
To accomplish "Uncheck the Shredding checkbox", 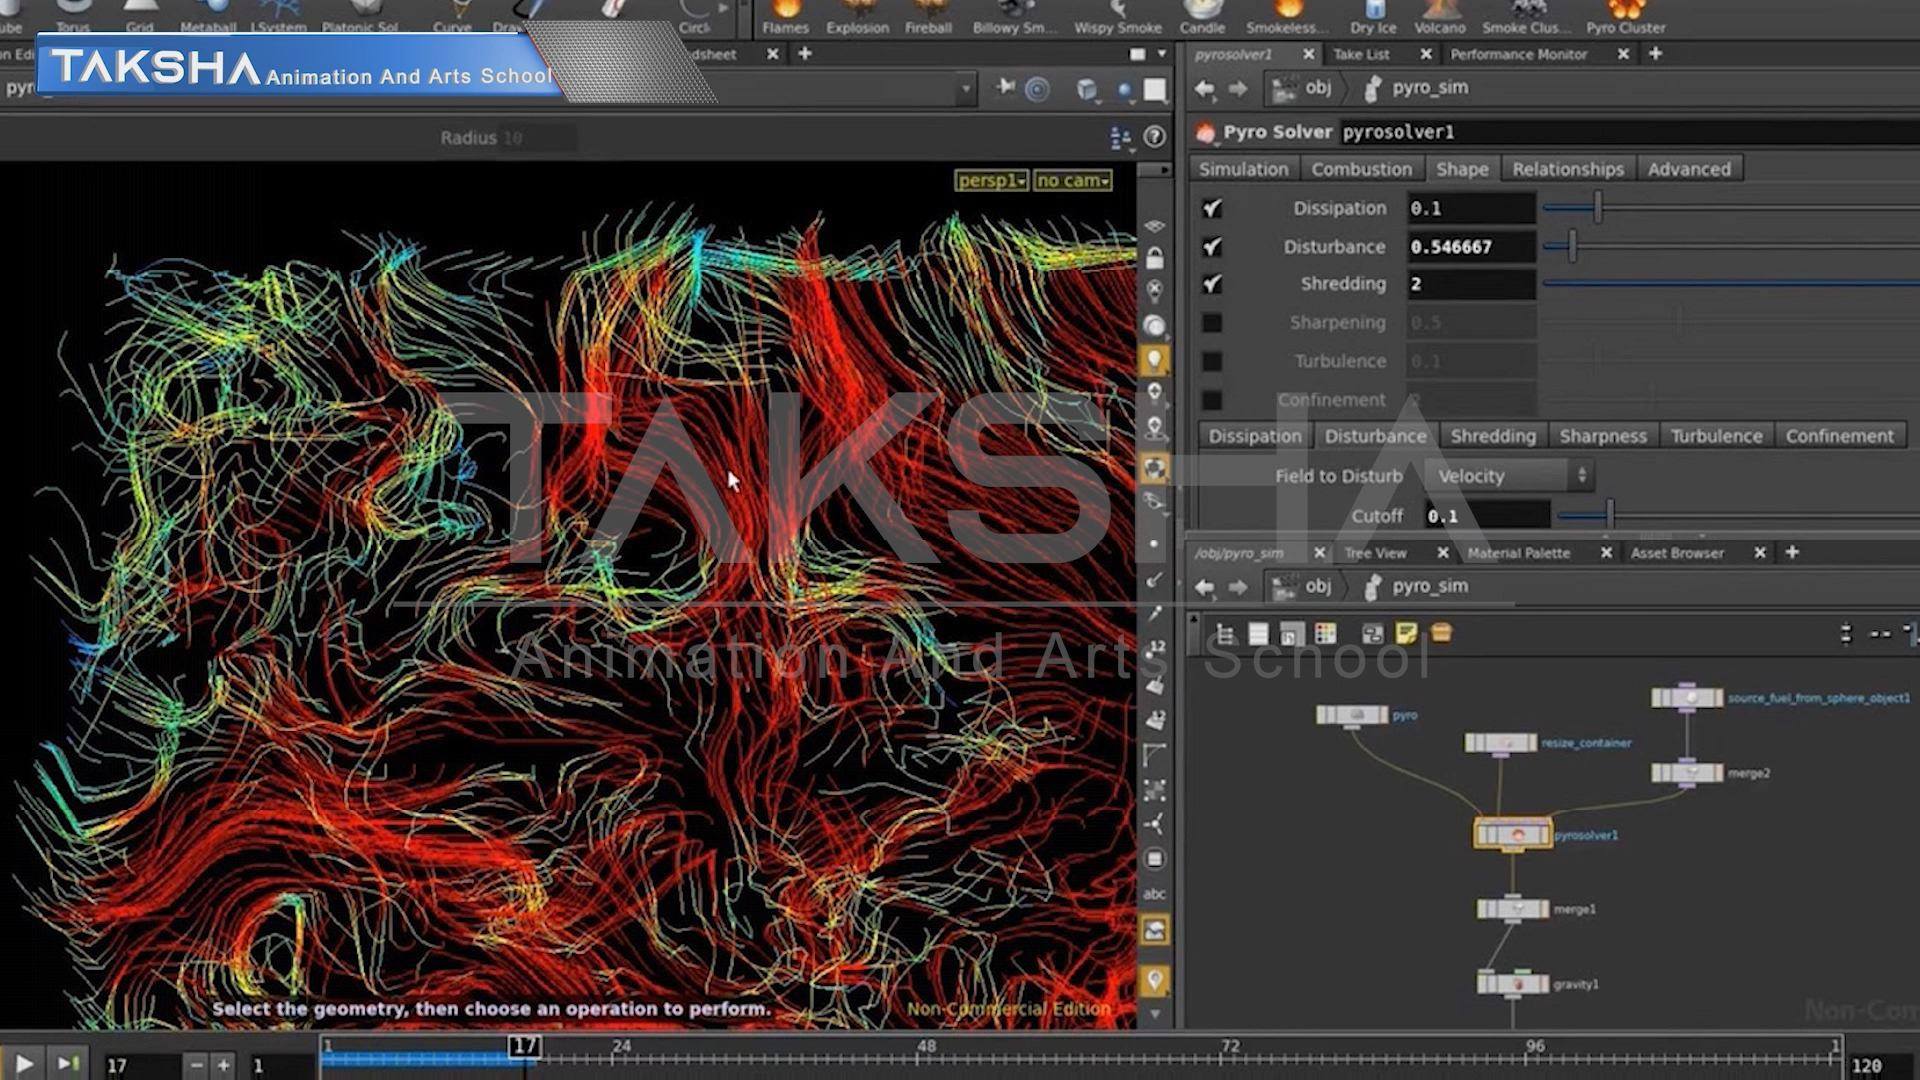I will click(x=1212, y=284).
